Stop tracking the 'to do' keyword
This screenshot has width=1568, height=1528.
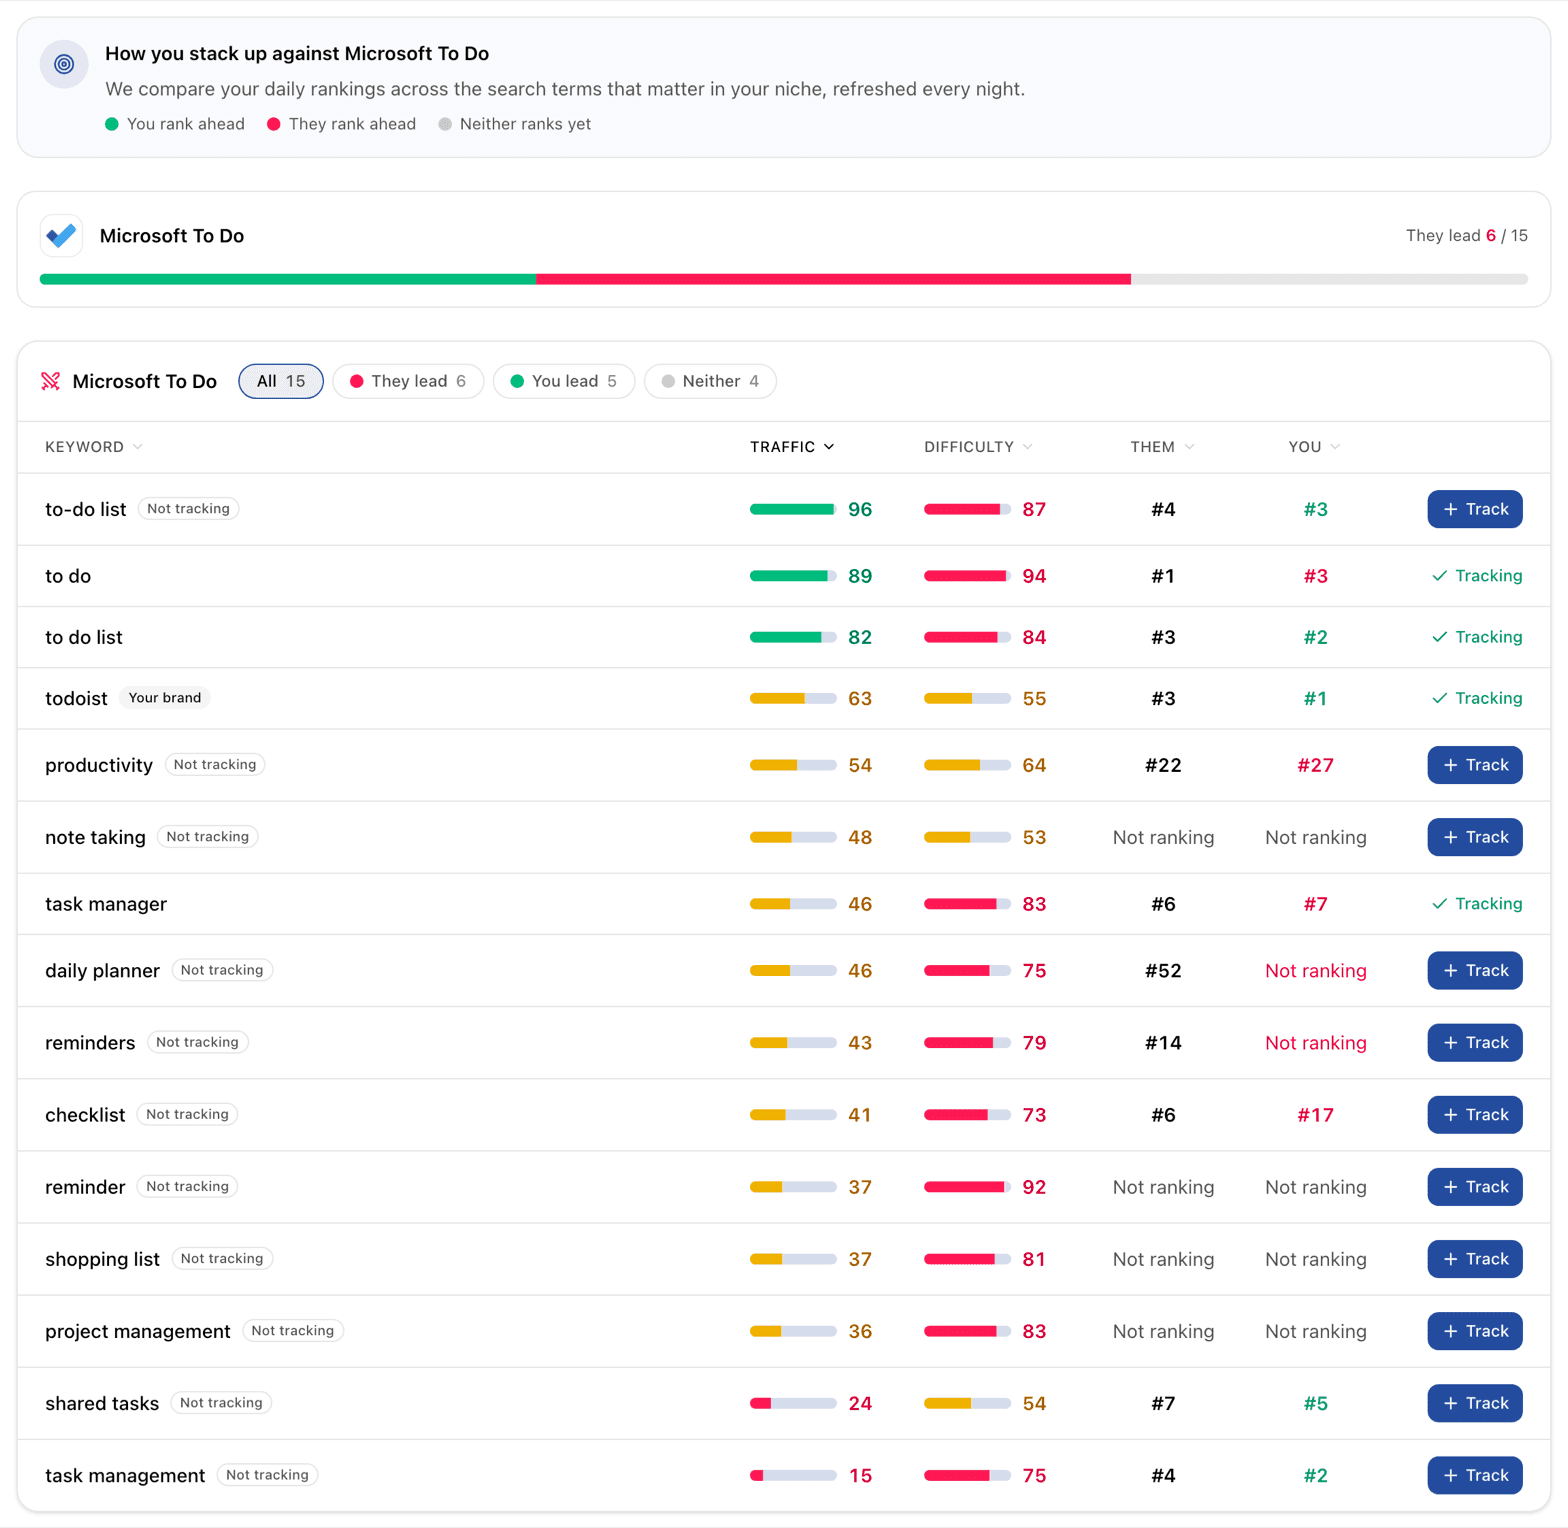pos(1477,576)
